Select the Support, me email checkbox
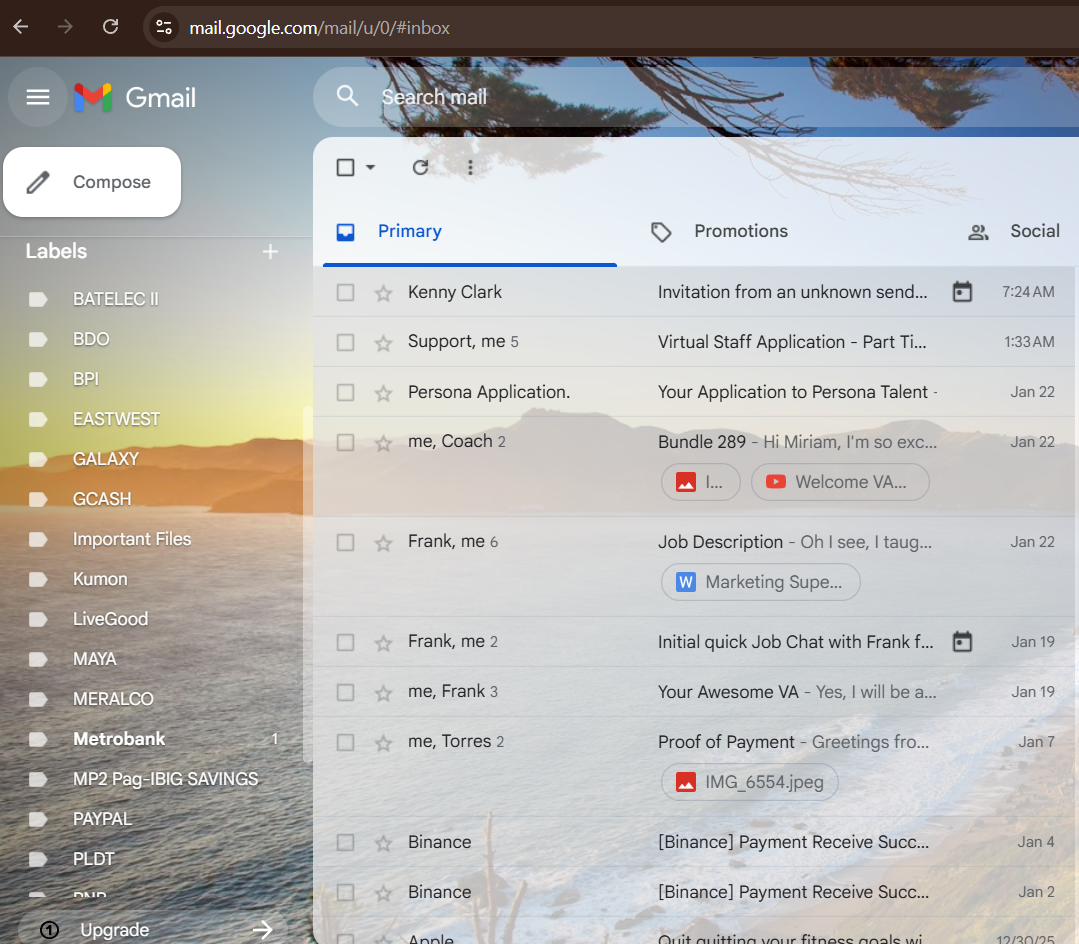 [345, 342]
